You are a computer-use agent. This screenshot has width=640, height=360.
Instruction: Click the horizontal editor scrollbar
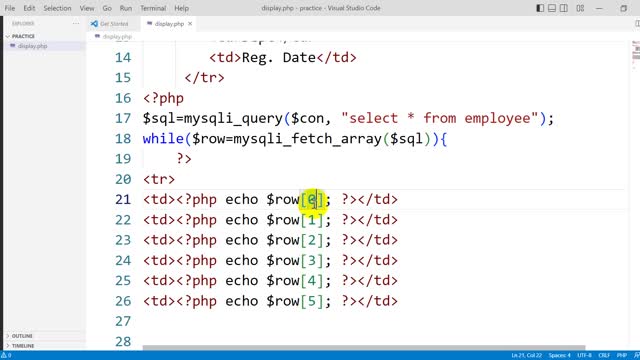click(x=364, y=348)
